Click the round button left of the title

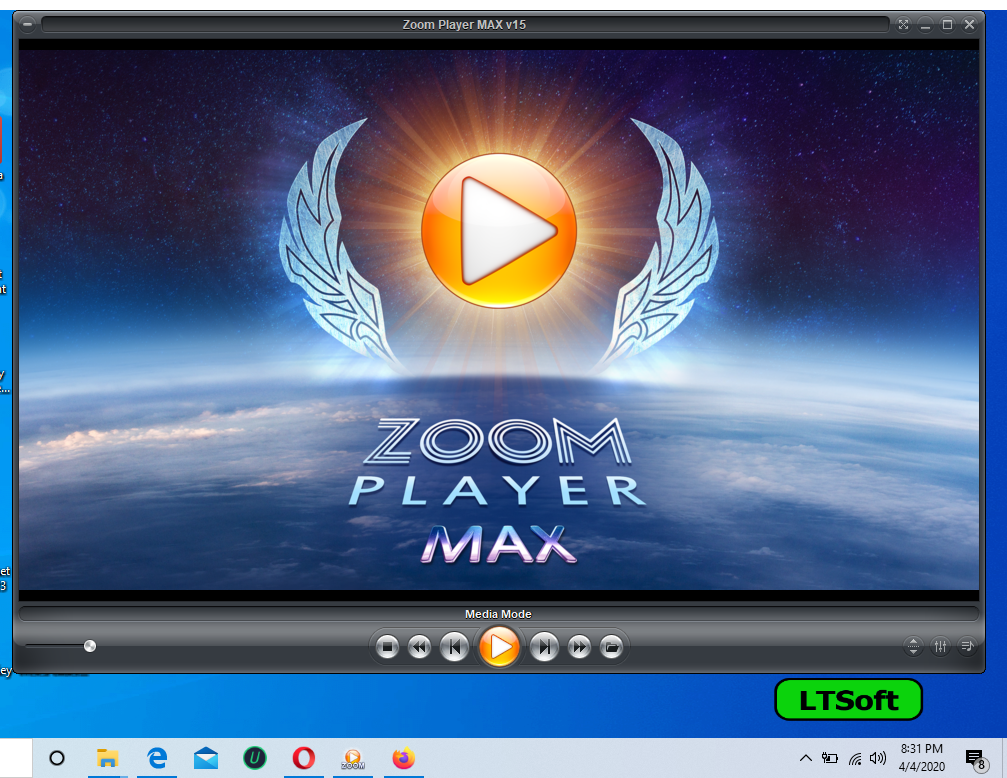point(27,24)
